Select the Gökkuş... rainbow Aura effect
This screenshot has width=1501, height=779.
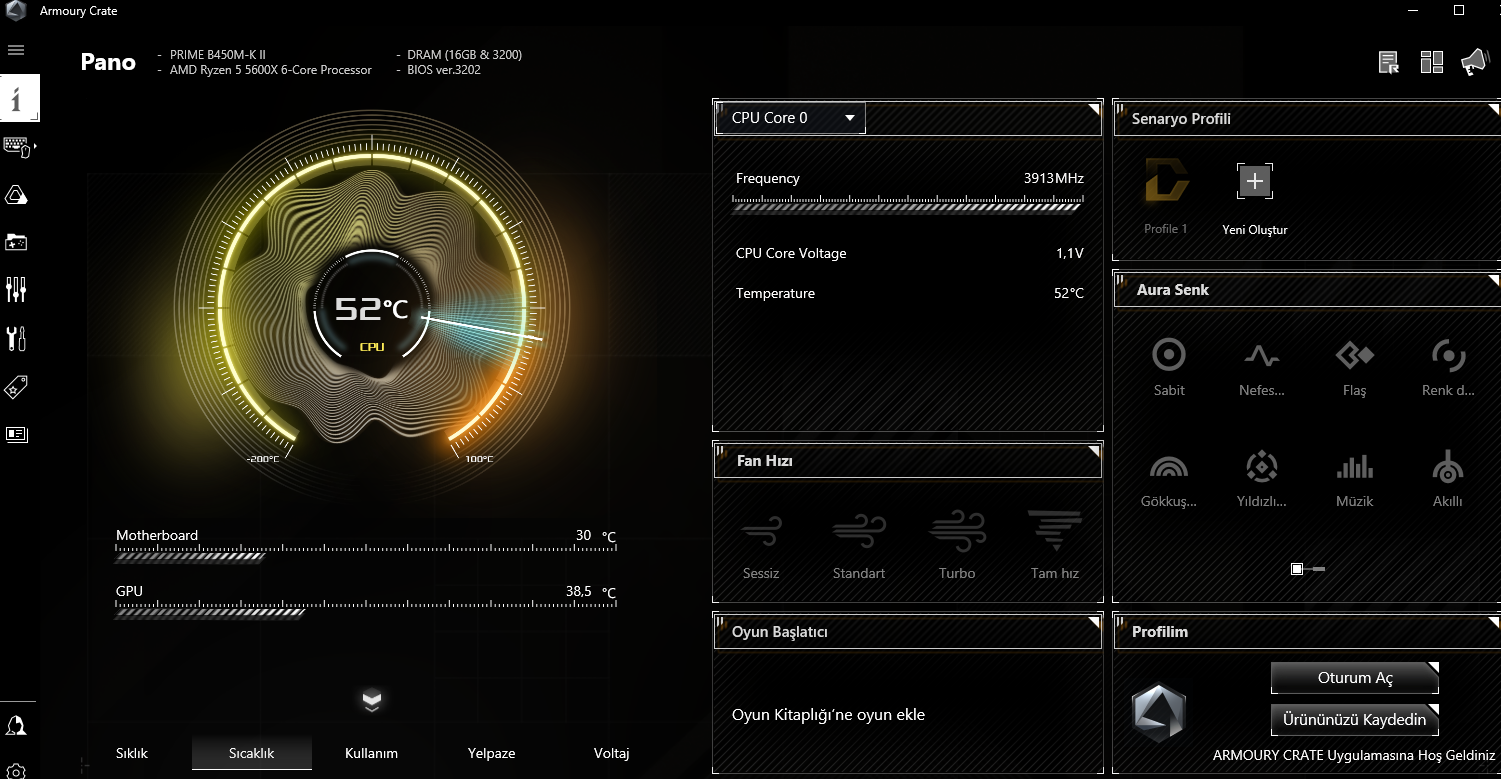point(1169,478)
